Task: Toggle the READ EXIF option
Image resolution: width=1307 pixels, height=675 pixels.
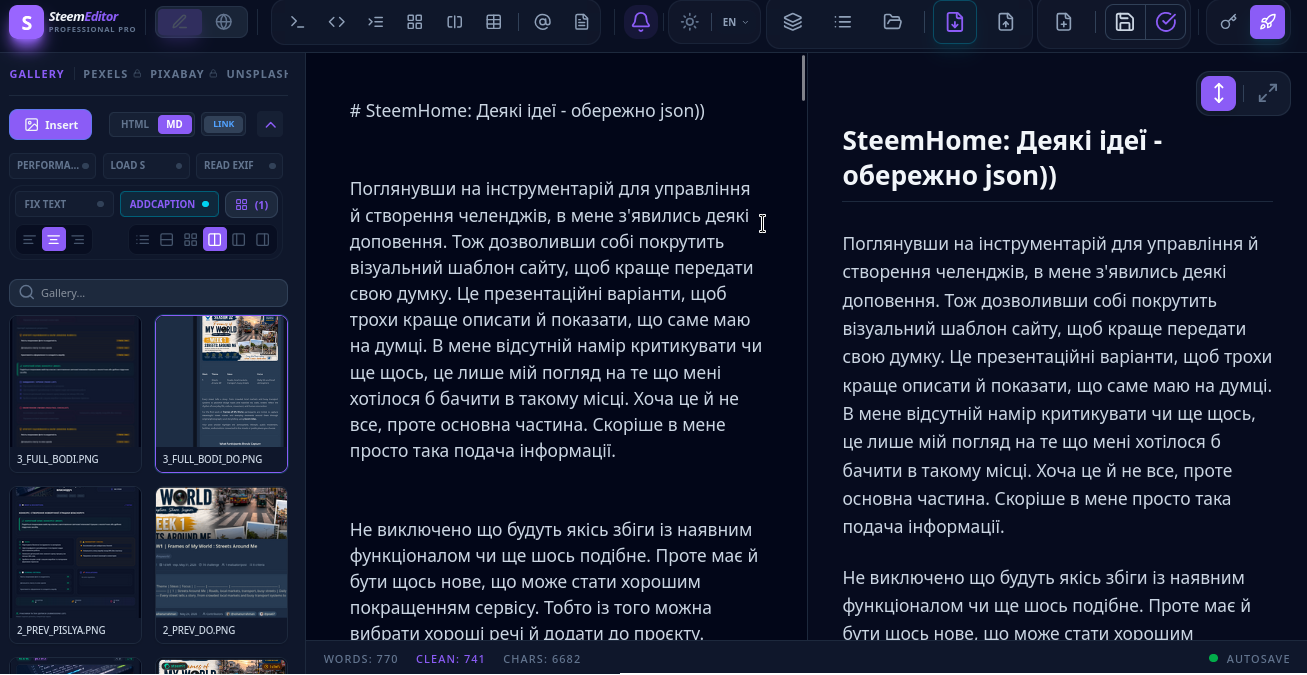Action: coord(239,166)
